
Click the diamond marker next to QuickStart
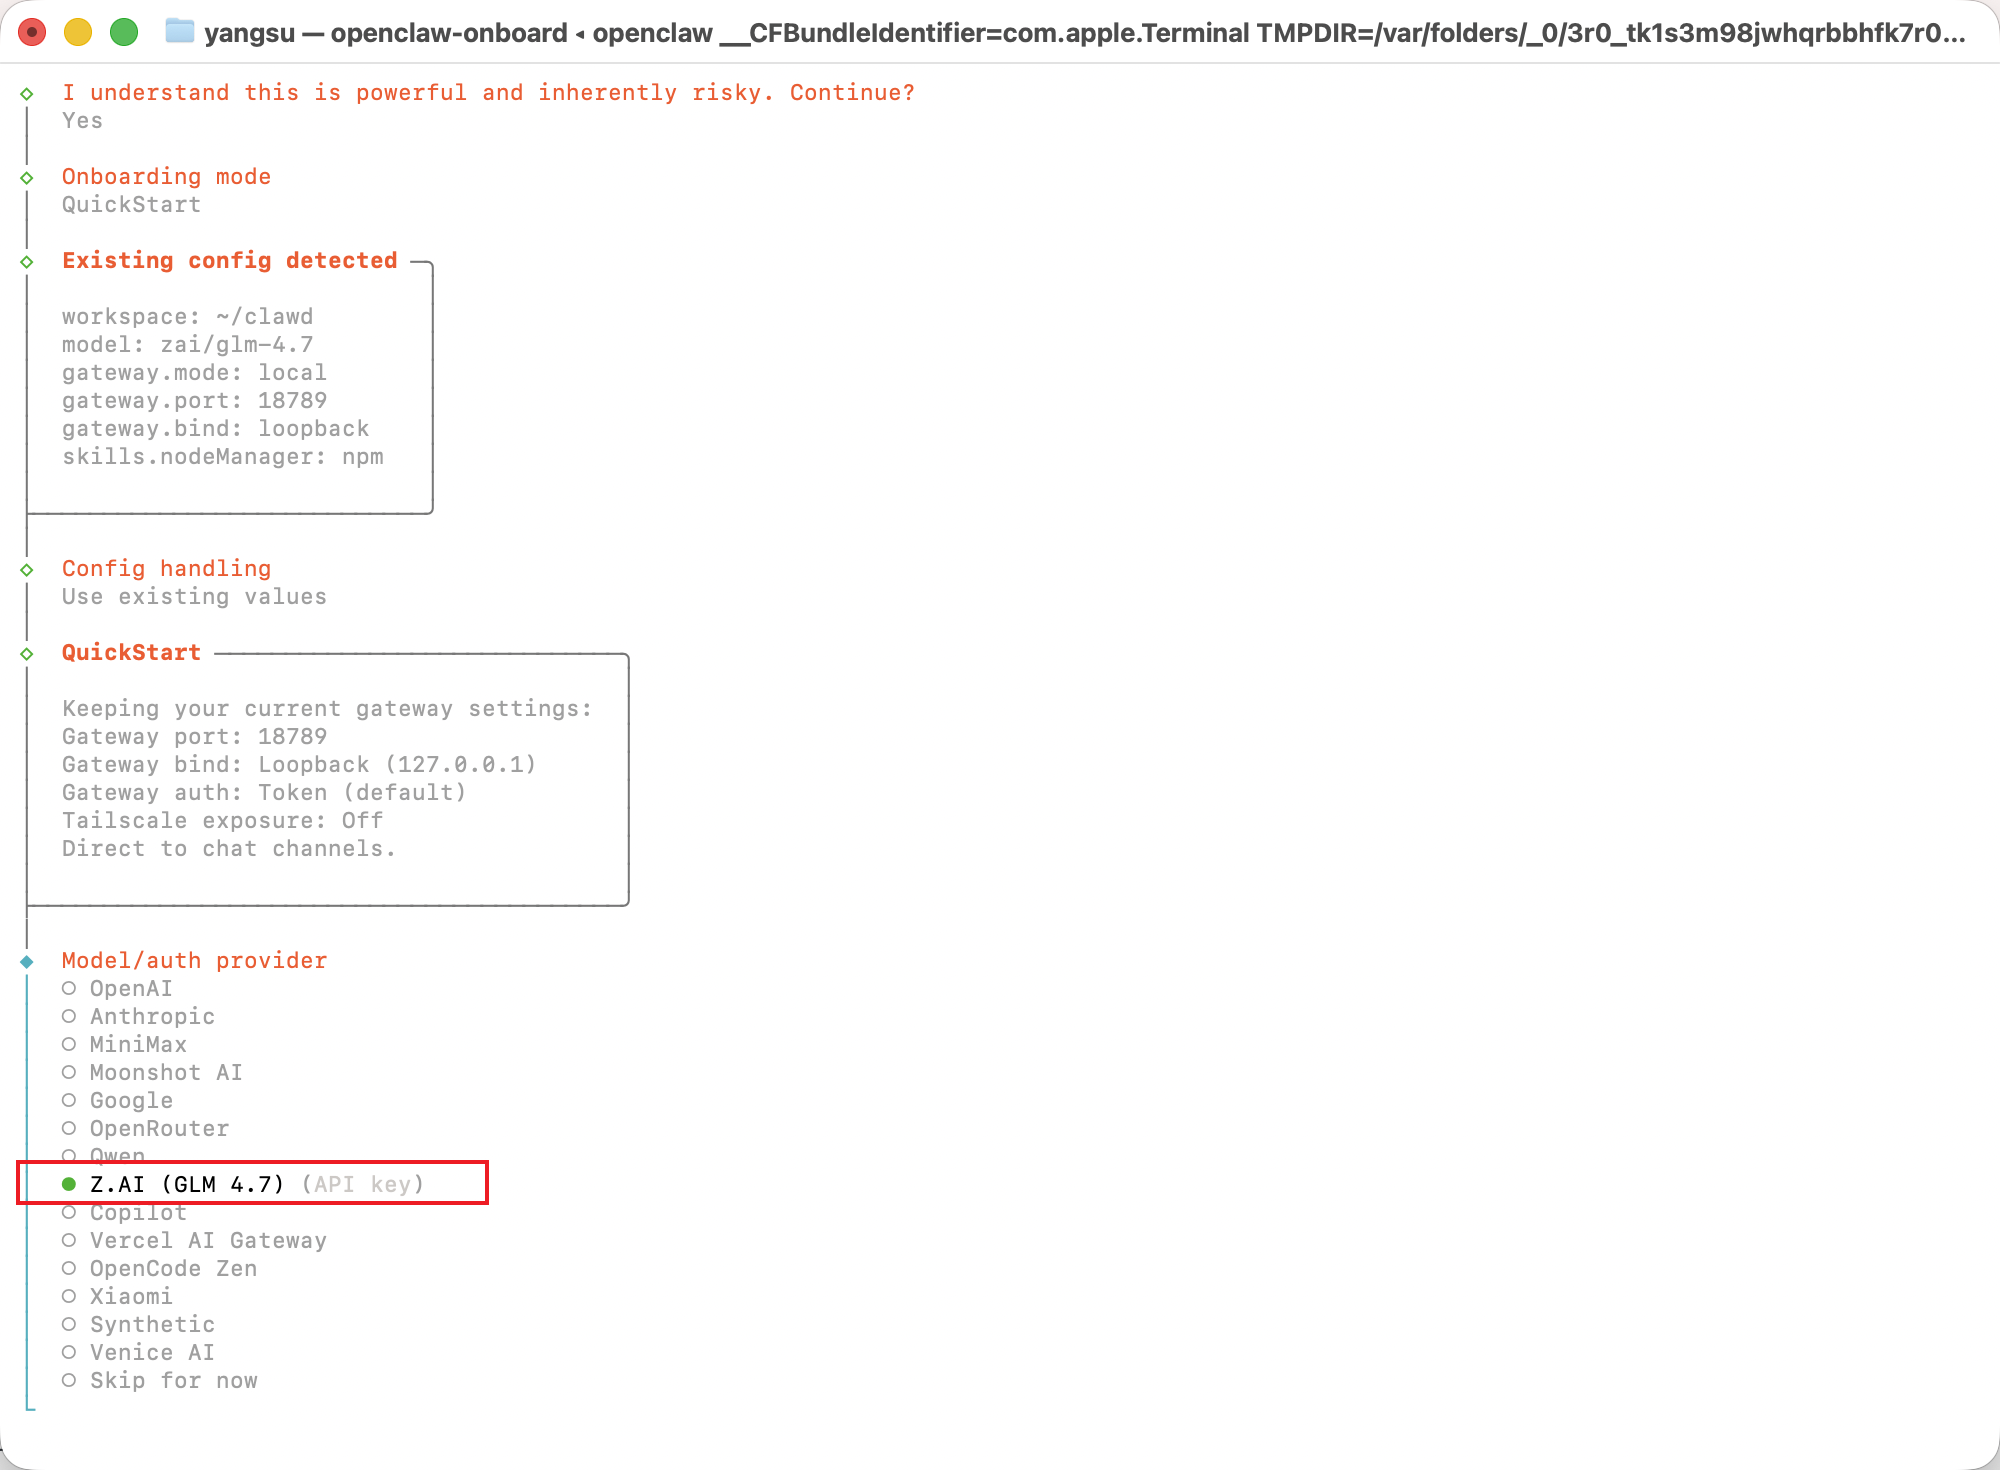tap(27, 654)
